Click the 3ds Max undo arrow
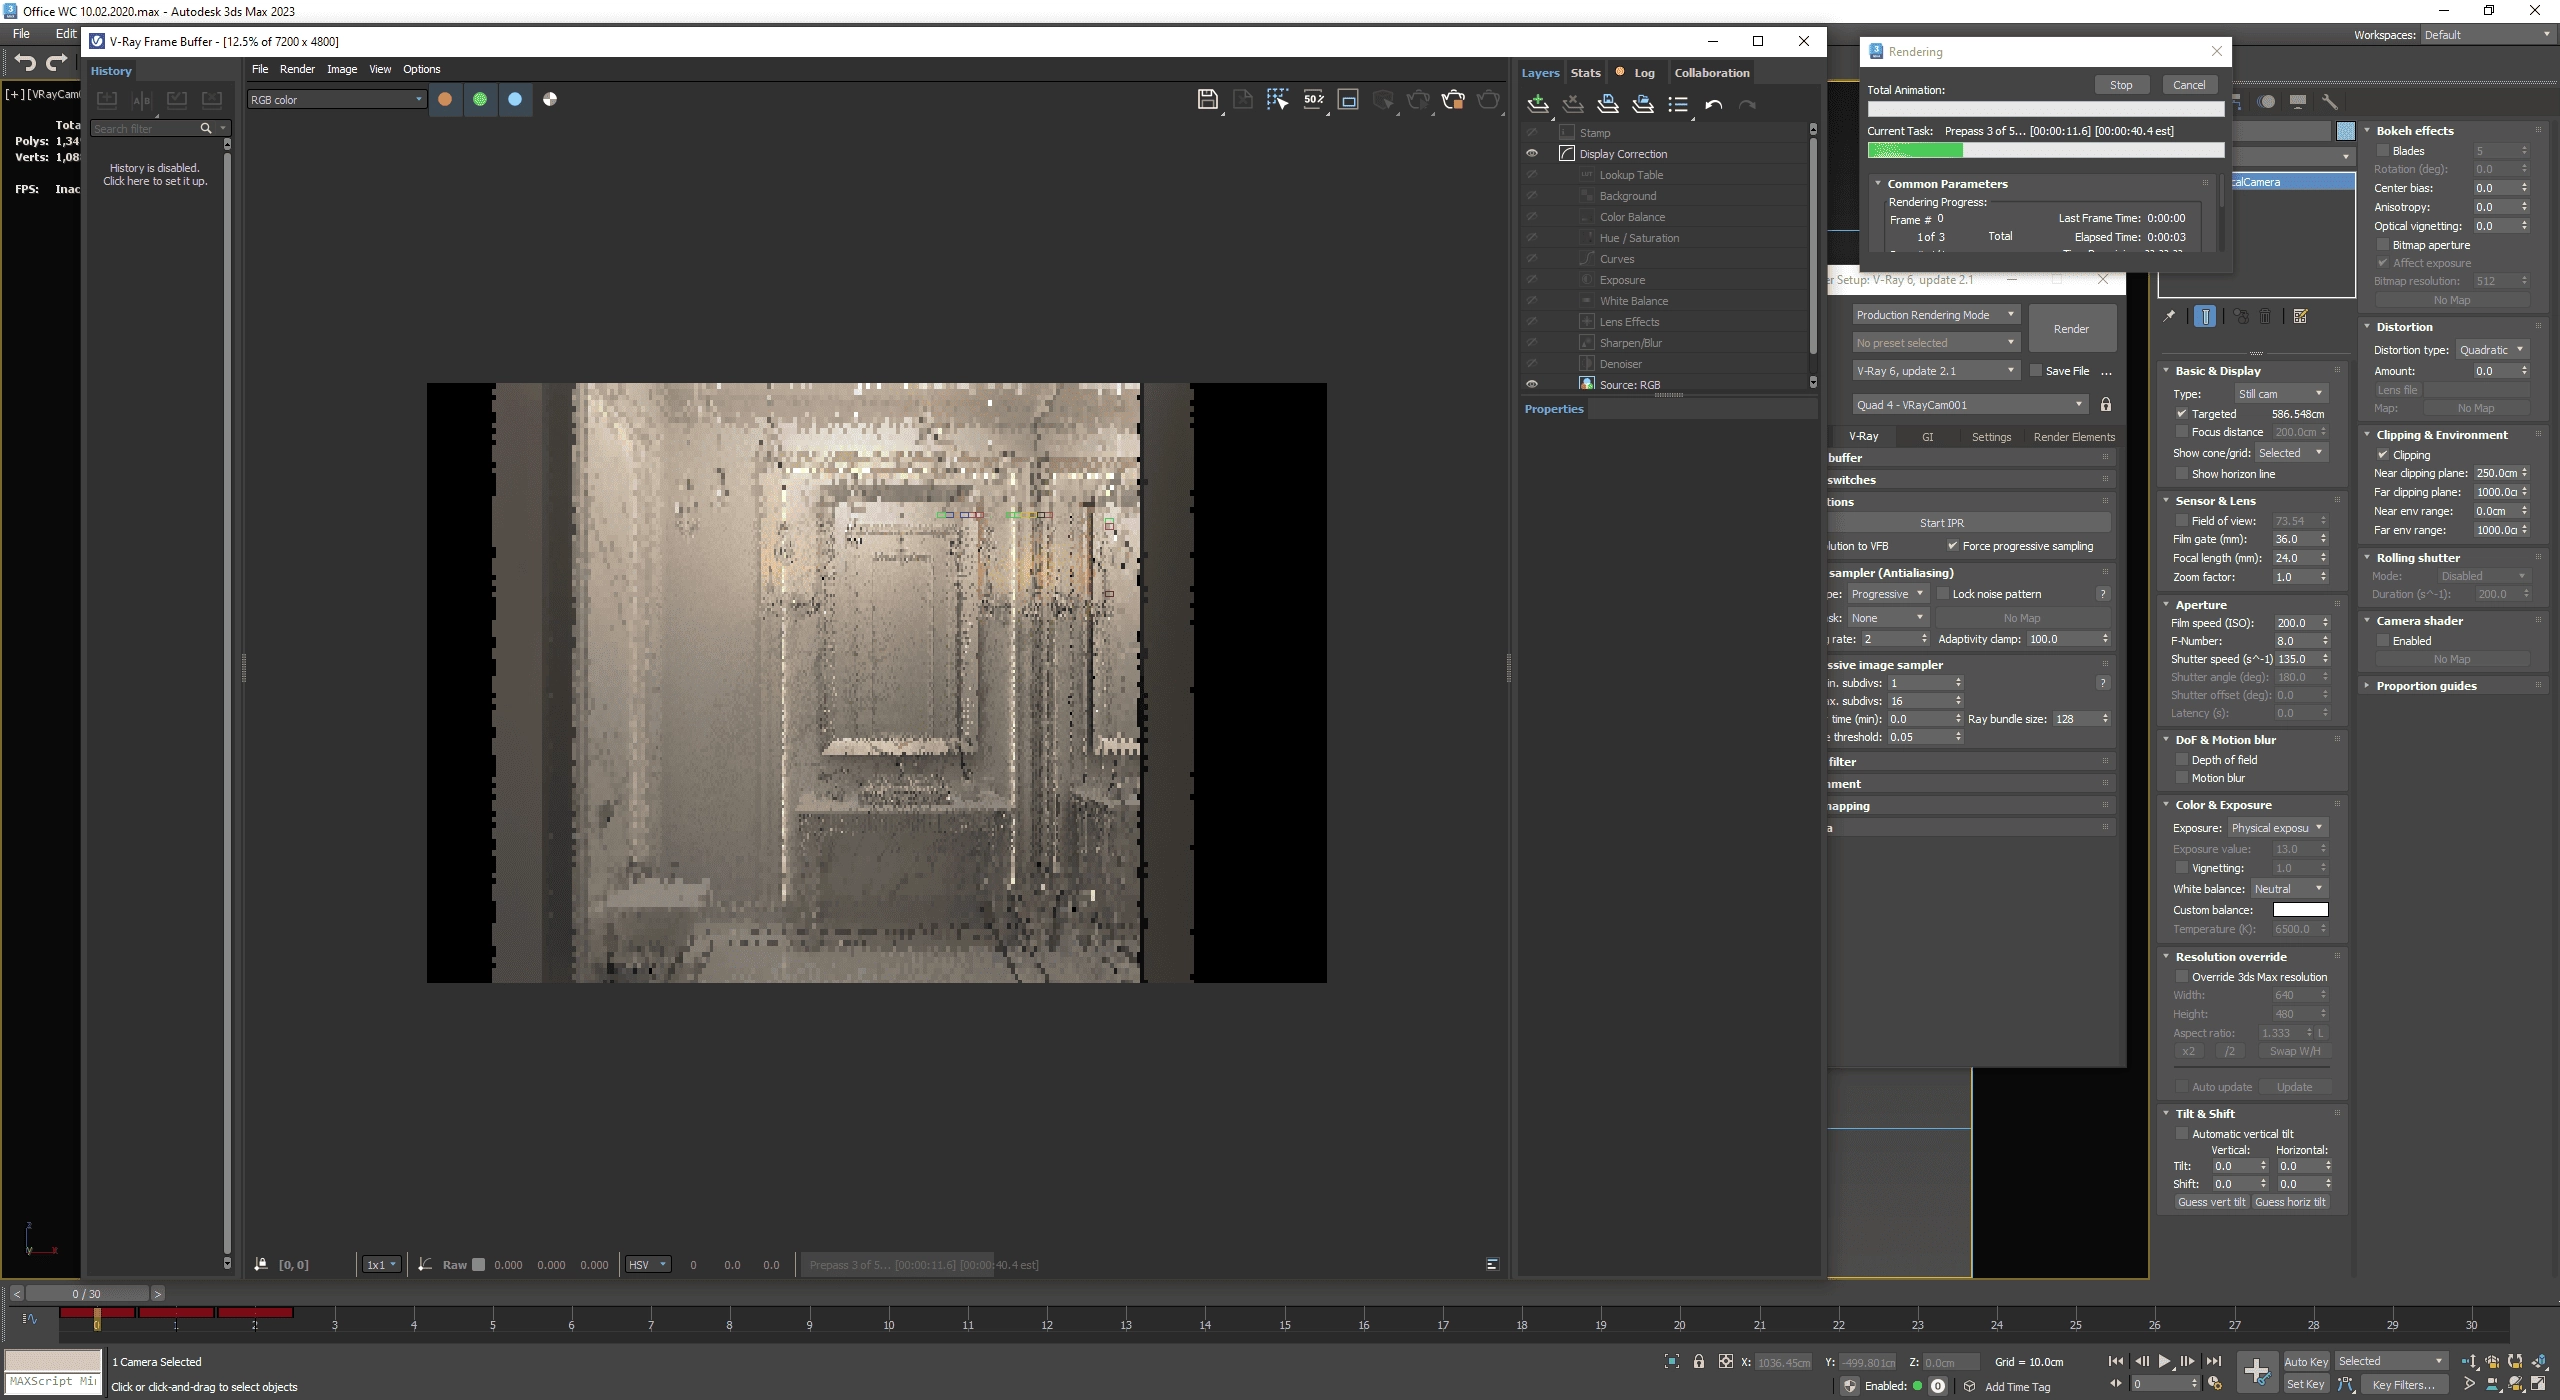2560x1400 pixels. [26, 63]
